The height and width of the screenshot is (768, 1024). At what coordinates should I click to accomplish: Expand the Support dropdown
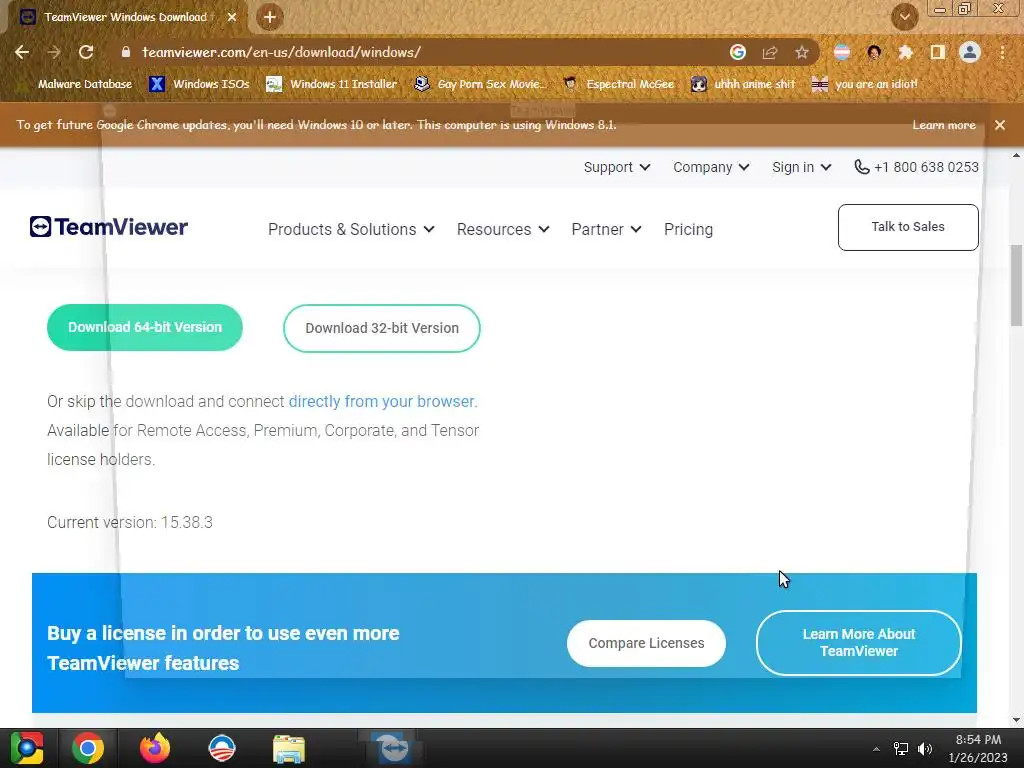click(x=616, y=167)
